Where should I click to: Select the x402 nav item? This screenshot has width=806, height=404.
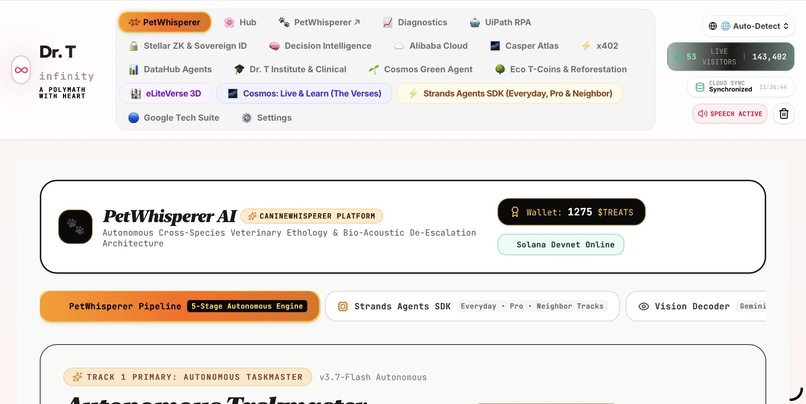tap(599, 46)
